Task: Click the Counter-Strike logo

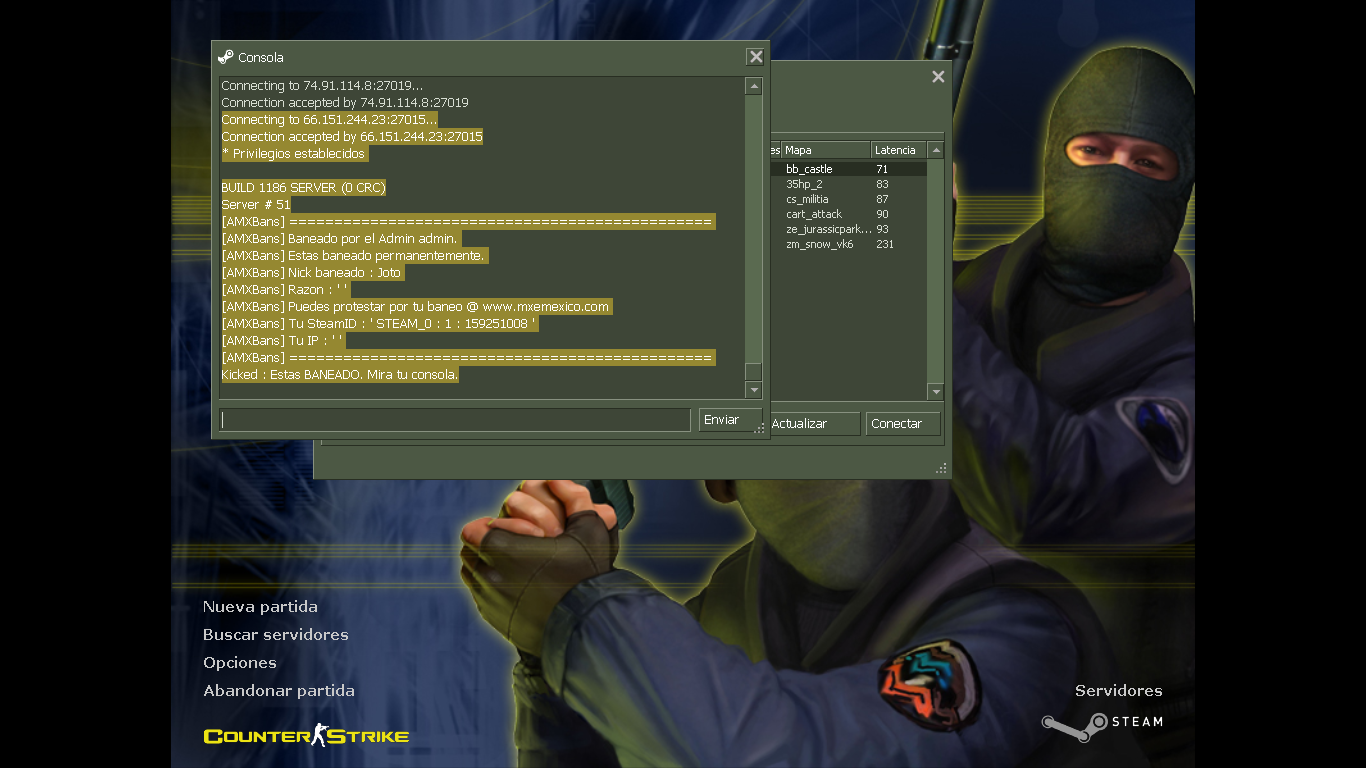Action: 306,736
